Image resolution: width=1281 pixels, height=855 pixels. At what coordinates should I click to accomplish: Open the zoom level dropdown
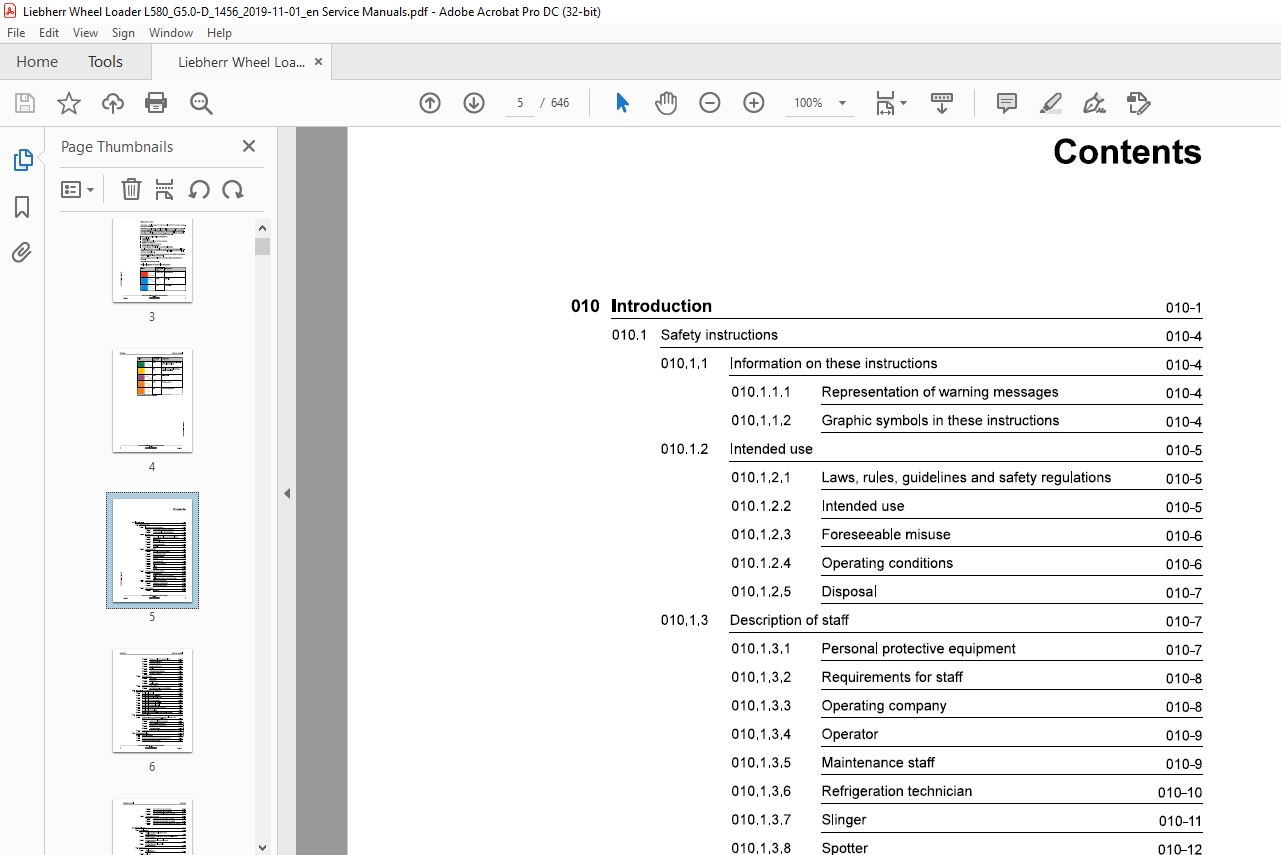tap(842, 103)
